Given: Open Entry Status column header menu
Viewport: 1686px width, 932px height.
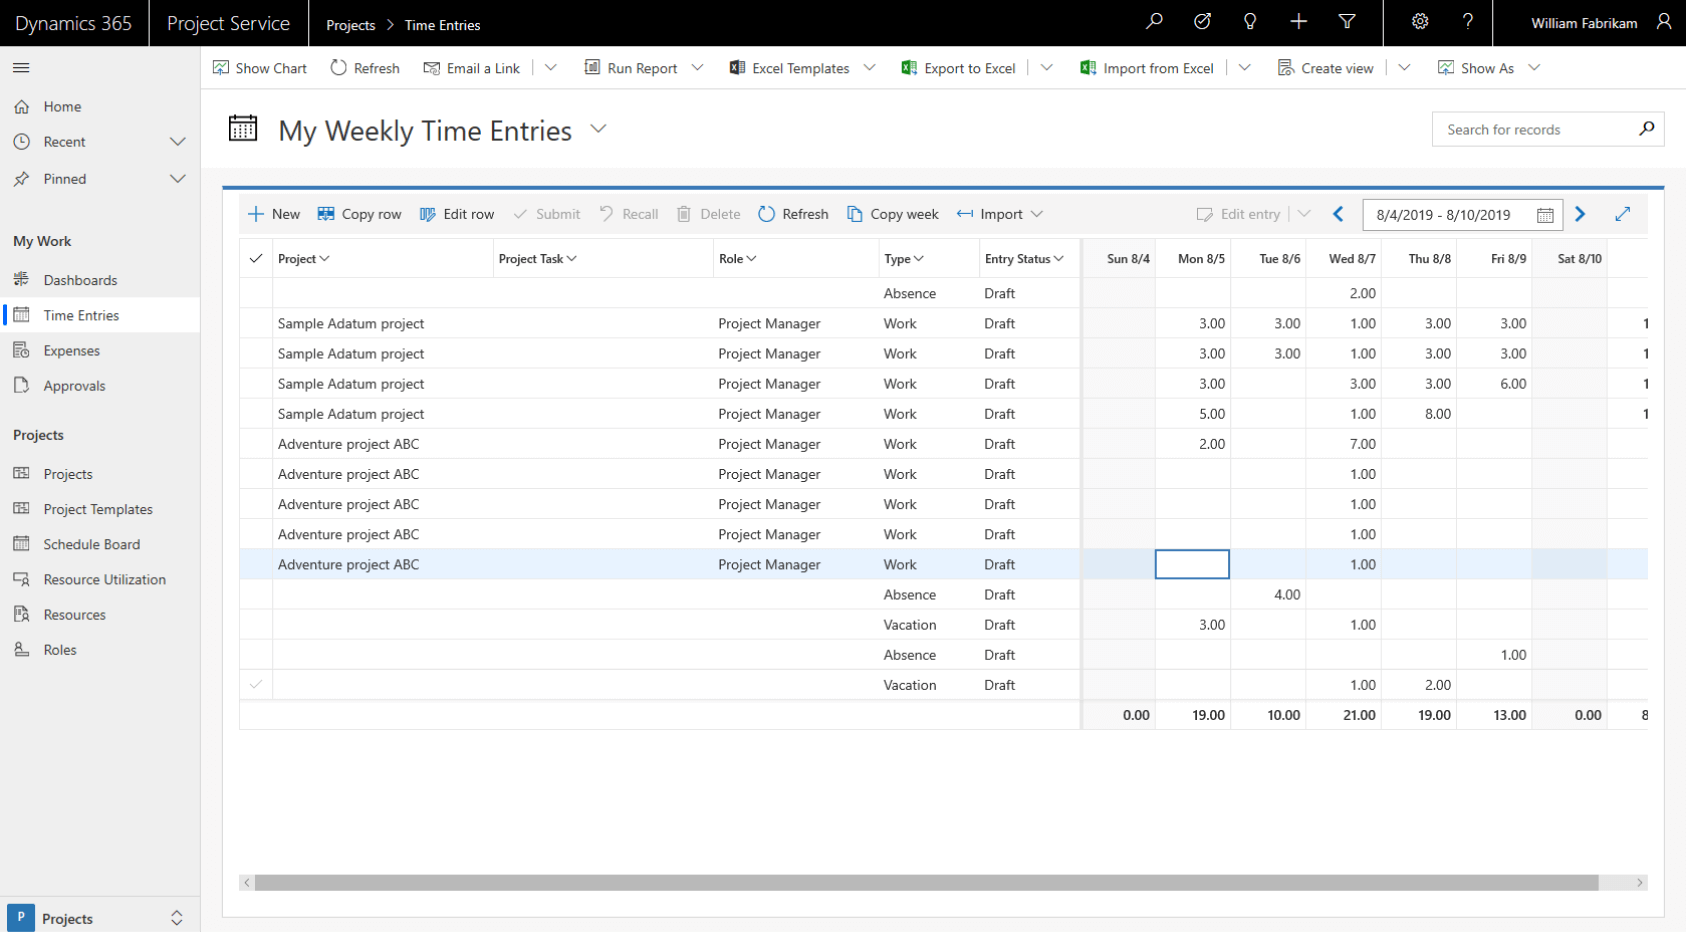Looking at the screenshot, I should pyautogui.click(x=1024, y=258).
